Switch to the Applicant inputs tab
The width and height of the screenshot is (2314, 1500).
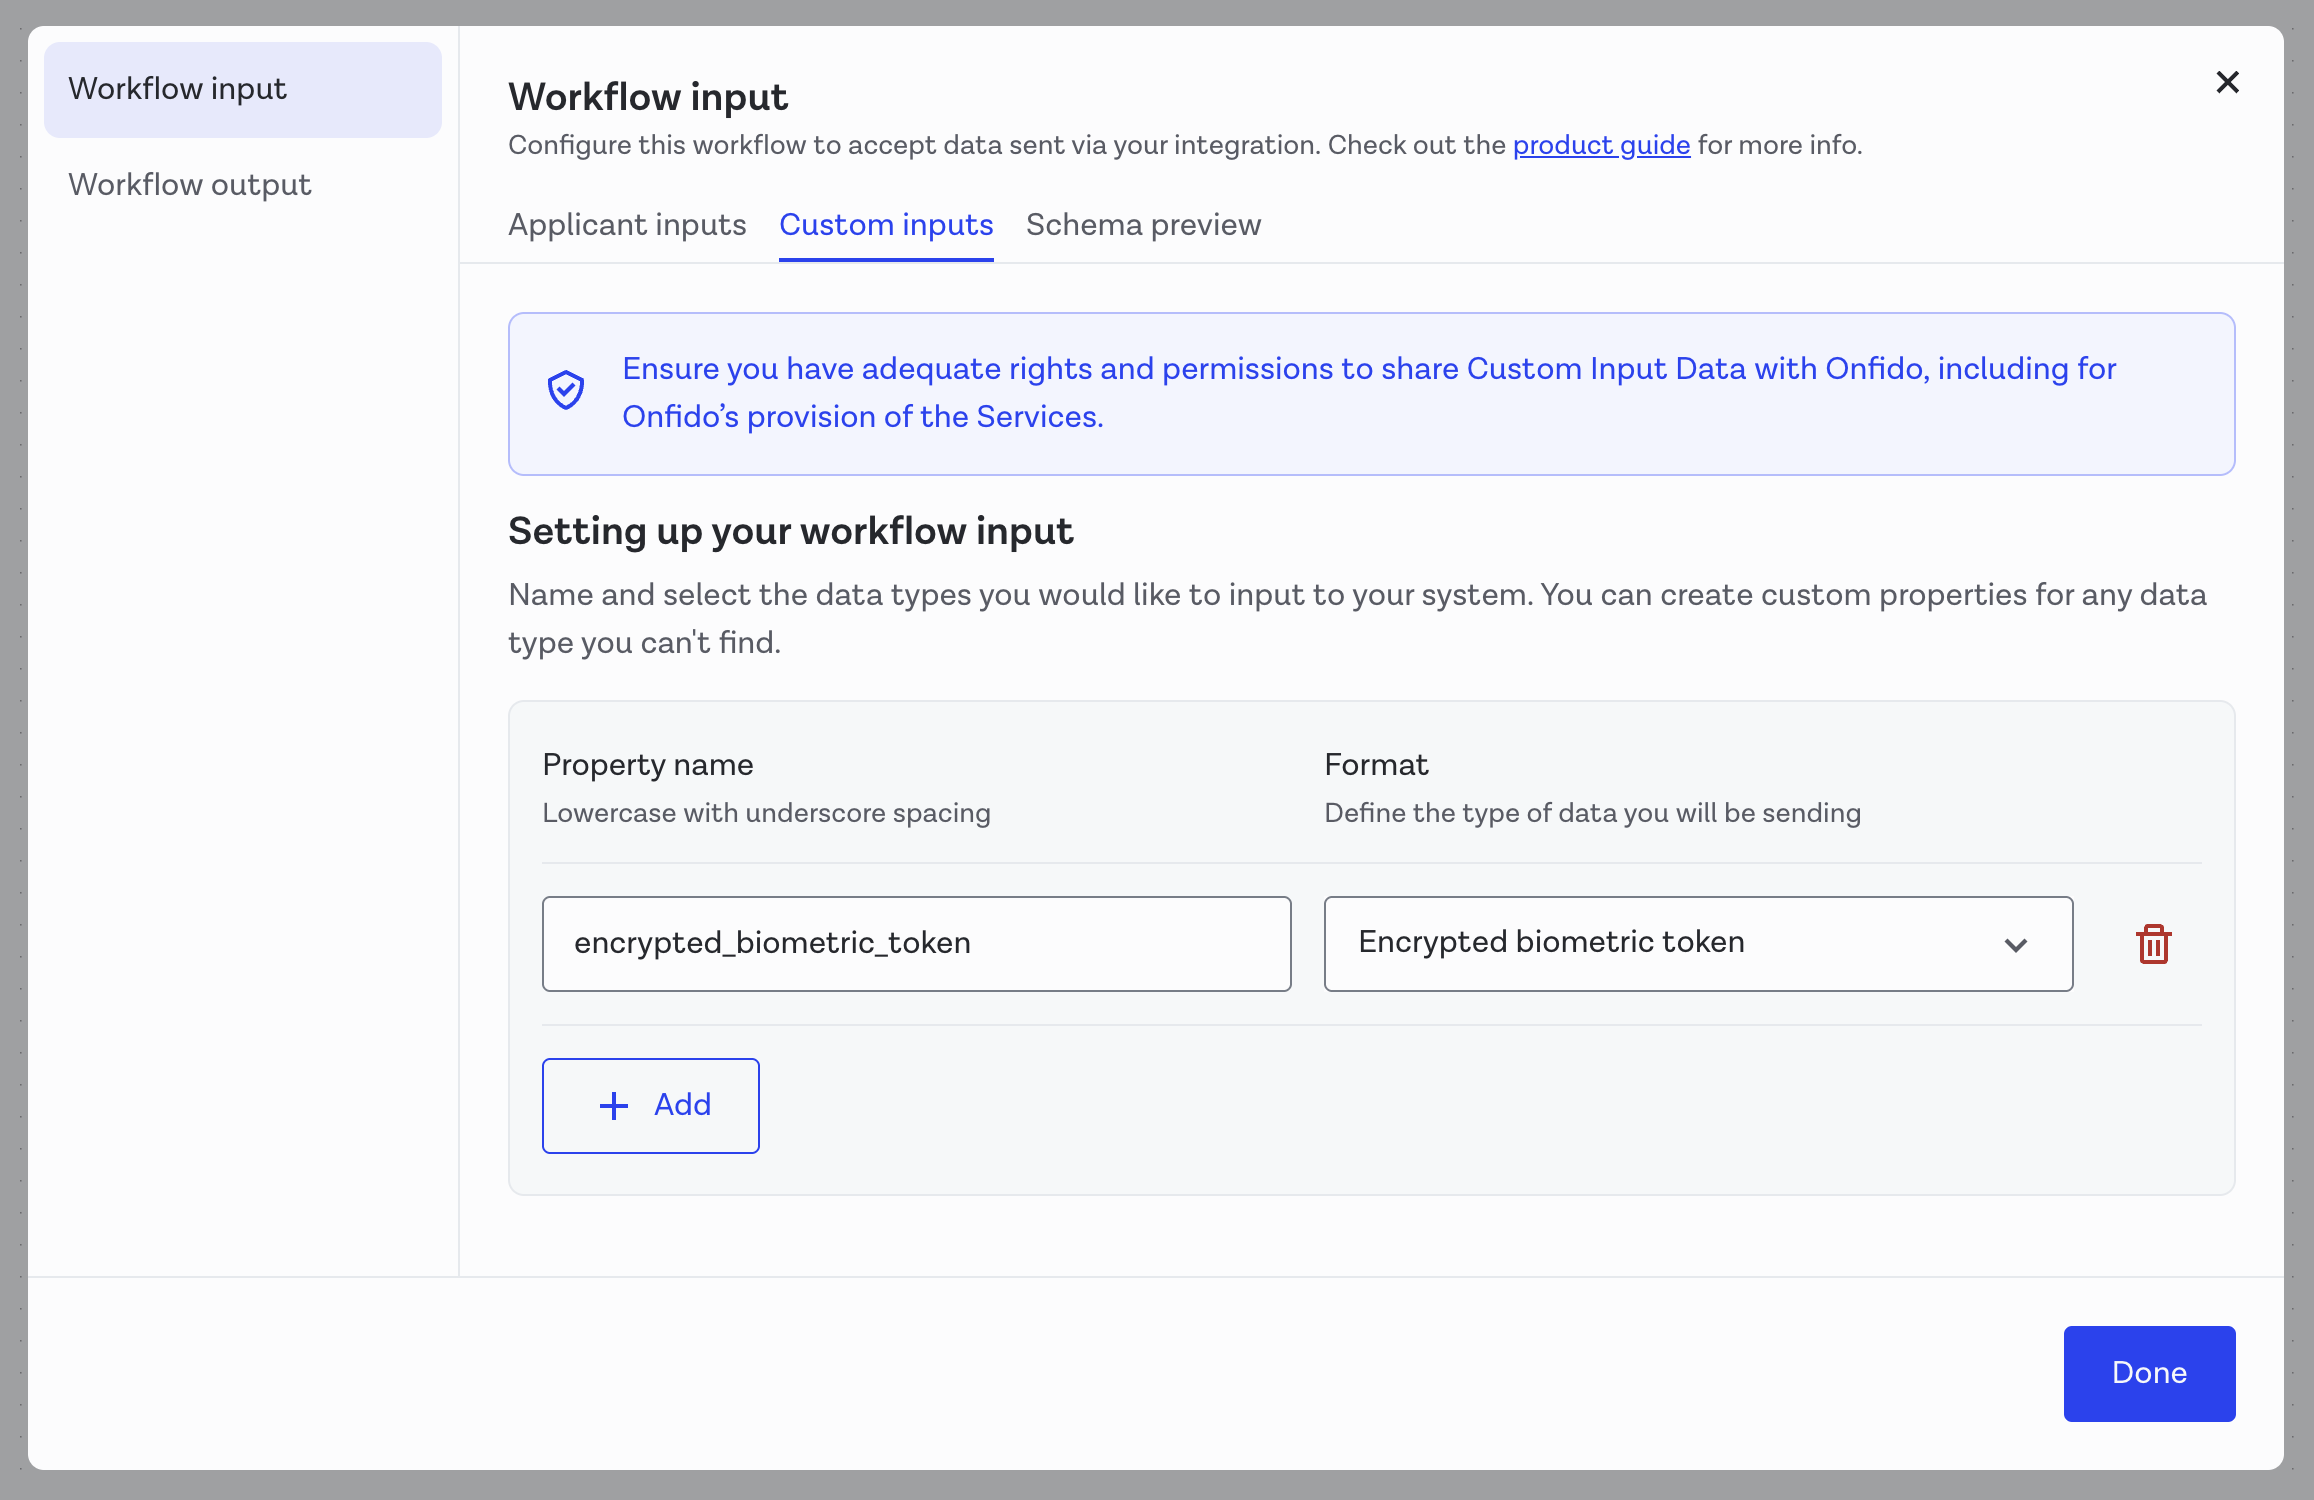(627, 225)
